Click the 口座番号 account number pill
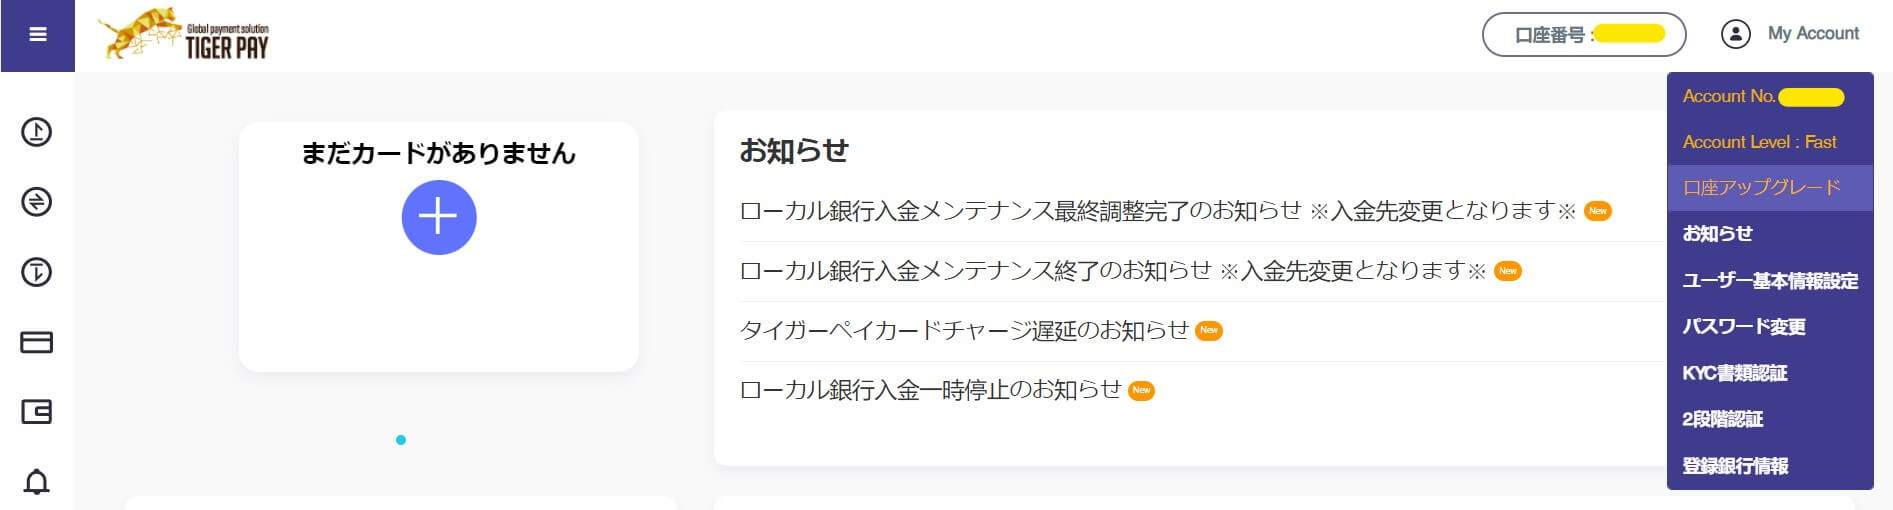The image size is (1893, 510). coord(1584,35)
